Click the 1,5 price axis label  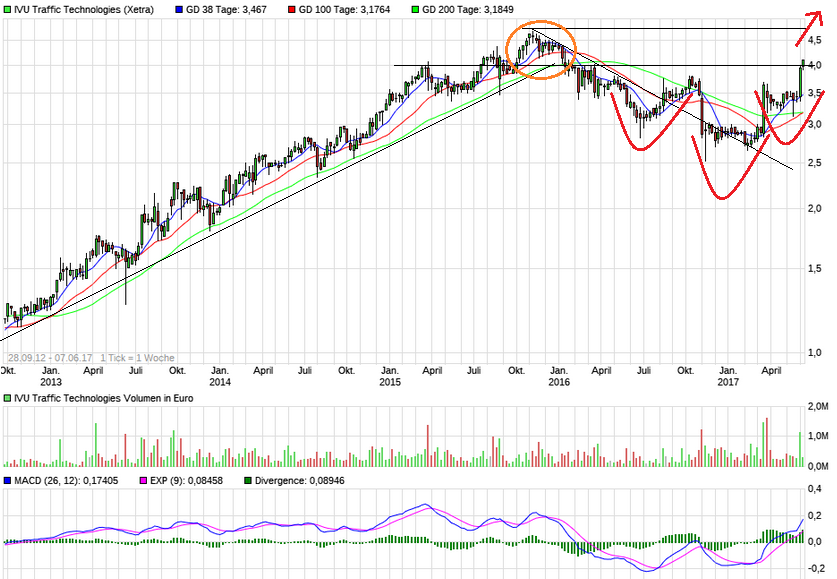(x=815, y=268)
